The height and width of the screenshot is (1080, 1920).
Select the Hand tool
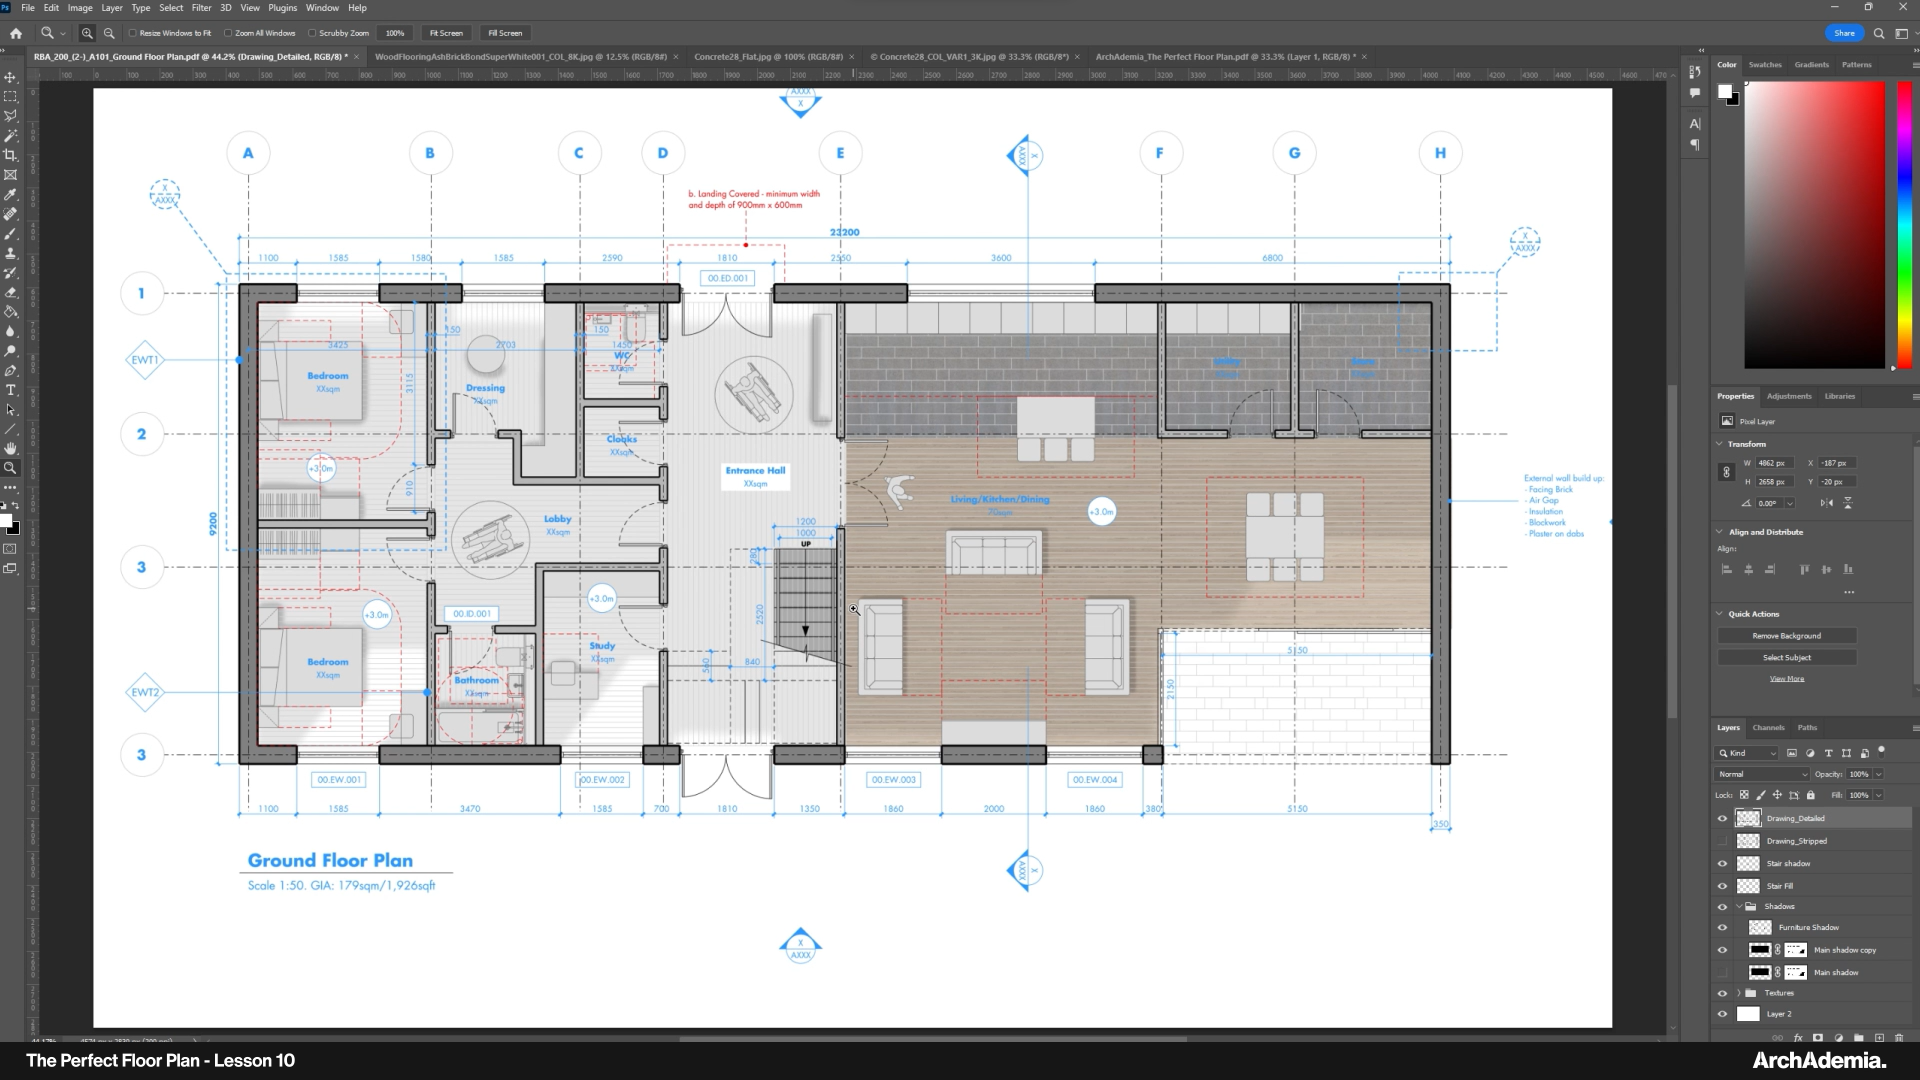[x=11, y=448]
